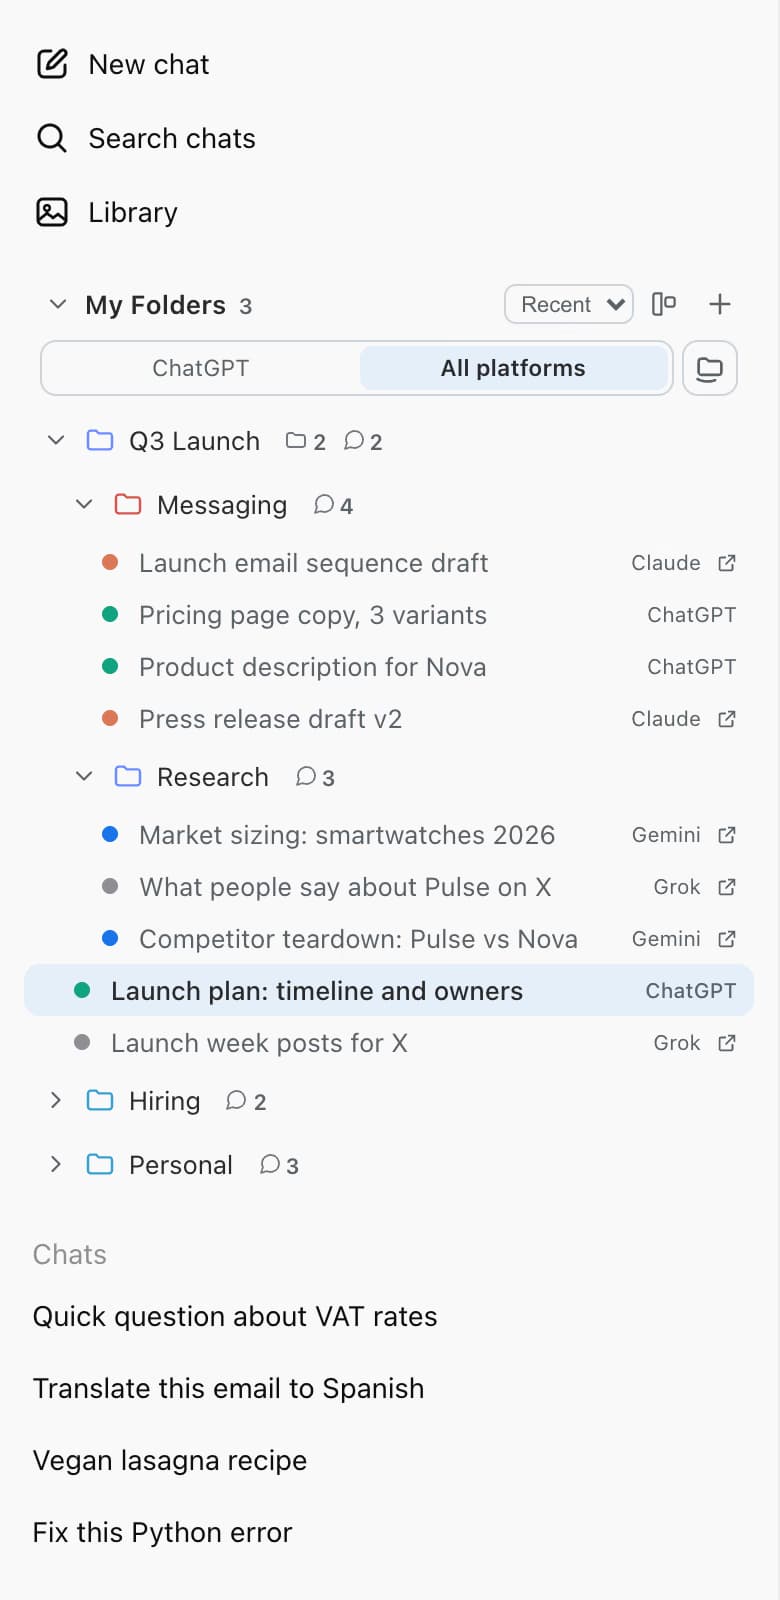Open Launch email sequence draft in Claude externally

pos(727,563)
